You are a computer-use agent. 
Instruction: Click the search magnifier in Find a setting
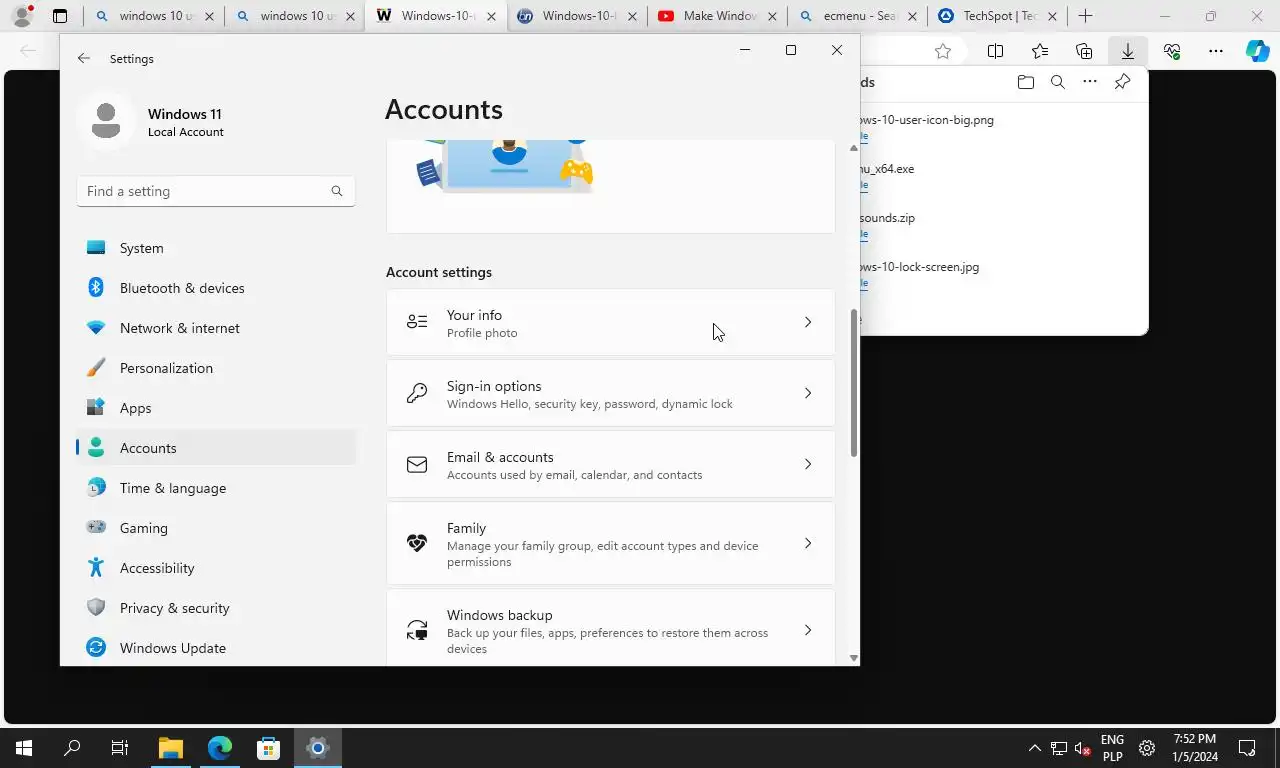(337, 191)
